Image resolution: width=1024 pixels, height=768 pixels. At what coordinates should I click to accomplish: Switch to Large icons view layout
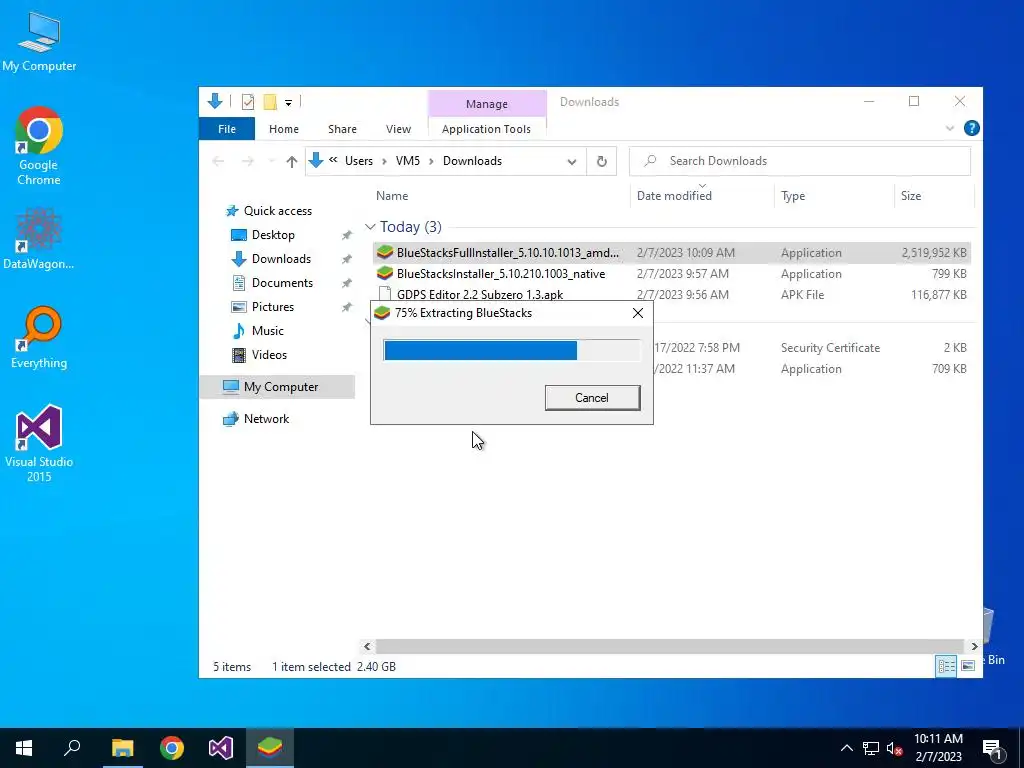(968, 666)
